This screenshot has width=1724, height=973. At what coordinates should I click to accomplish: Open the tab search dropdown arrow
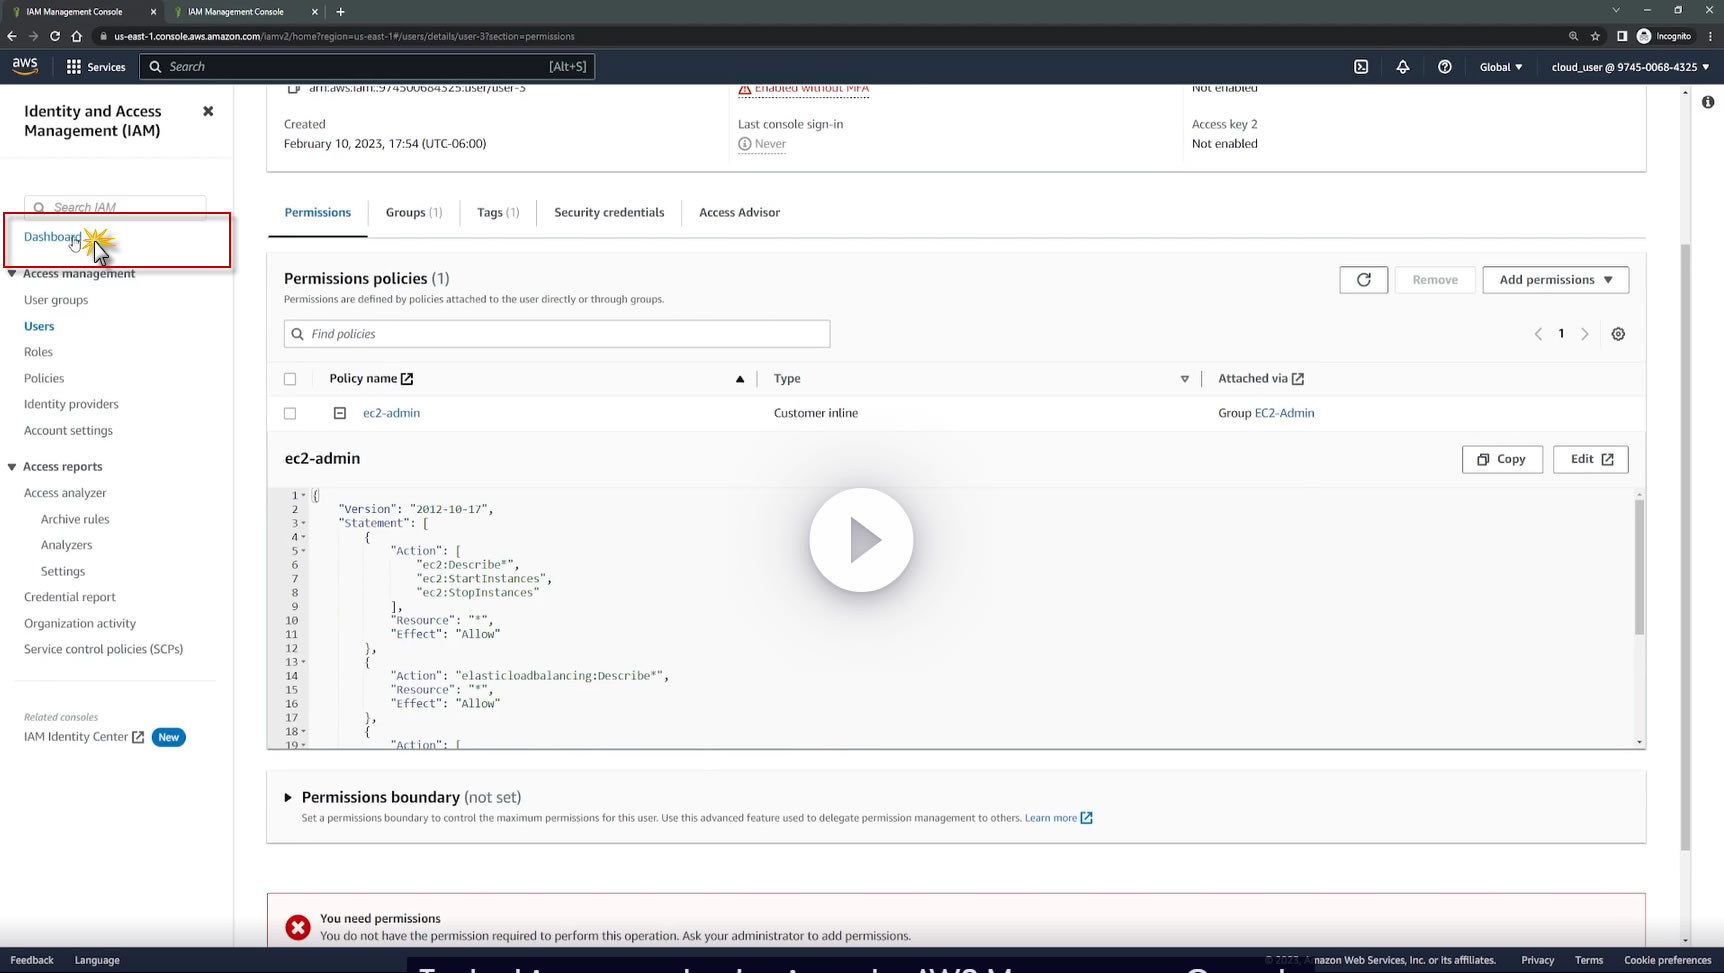coord(1616,11)
